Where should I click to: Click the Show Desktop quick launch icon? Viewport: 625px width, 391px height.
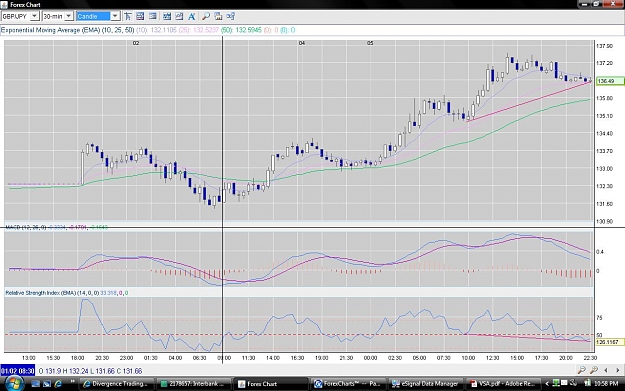pyautogui.click(x=35, y=384)
